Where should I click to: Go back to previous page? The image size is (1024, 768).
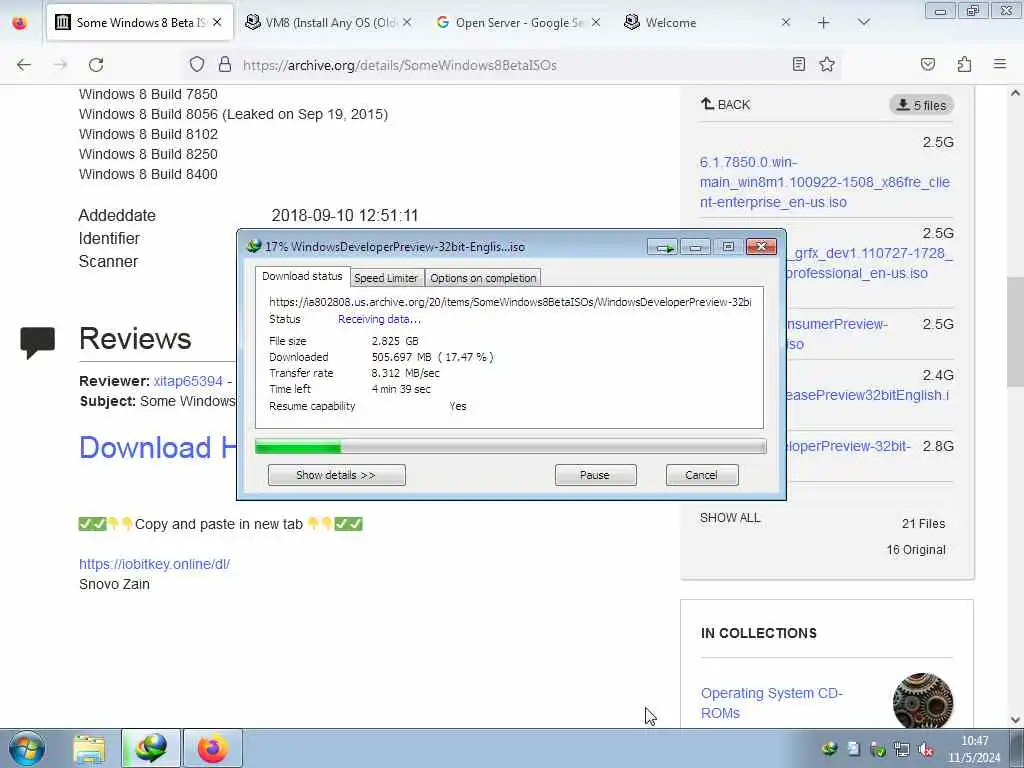coord(24,65)
